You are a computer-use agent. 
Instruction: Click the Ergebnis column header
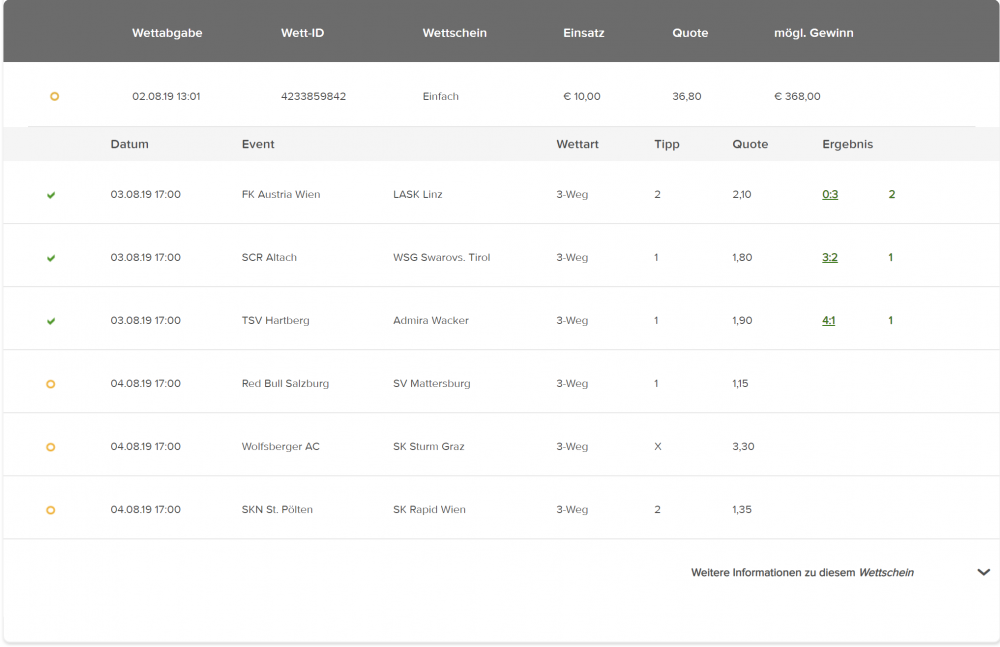pyautogui.click(x=847, y=144)
